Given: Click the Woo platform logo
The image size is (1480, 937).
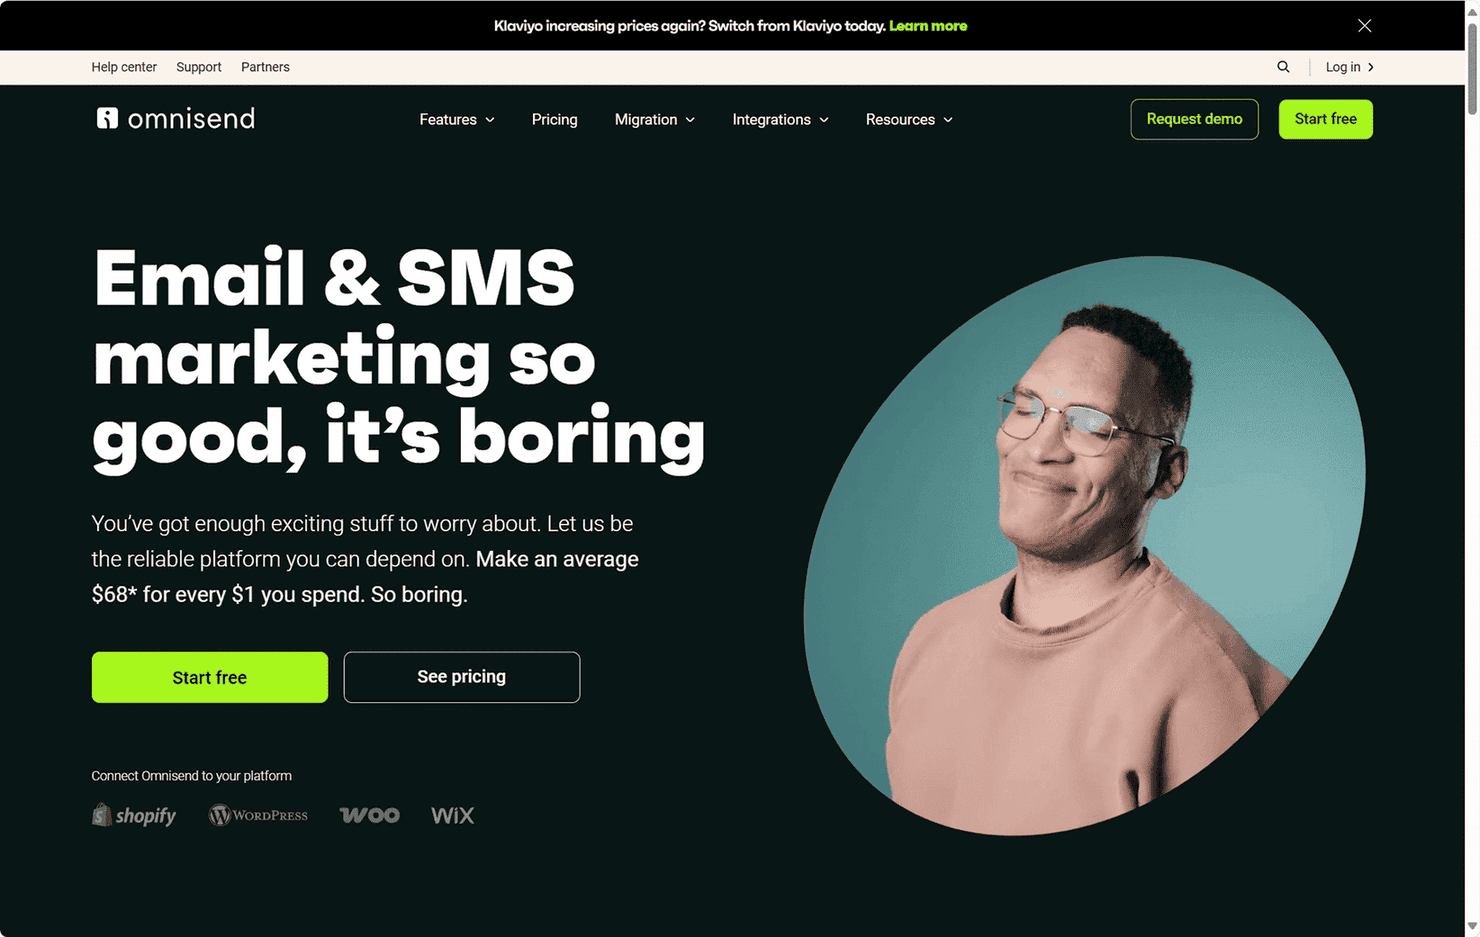Looking at the screenshot, I should pyautogui.click(x=369, y=815).
